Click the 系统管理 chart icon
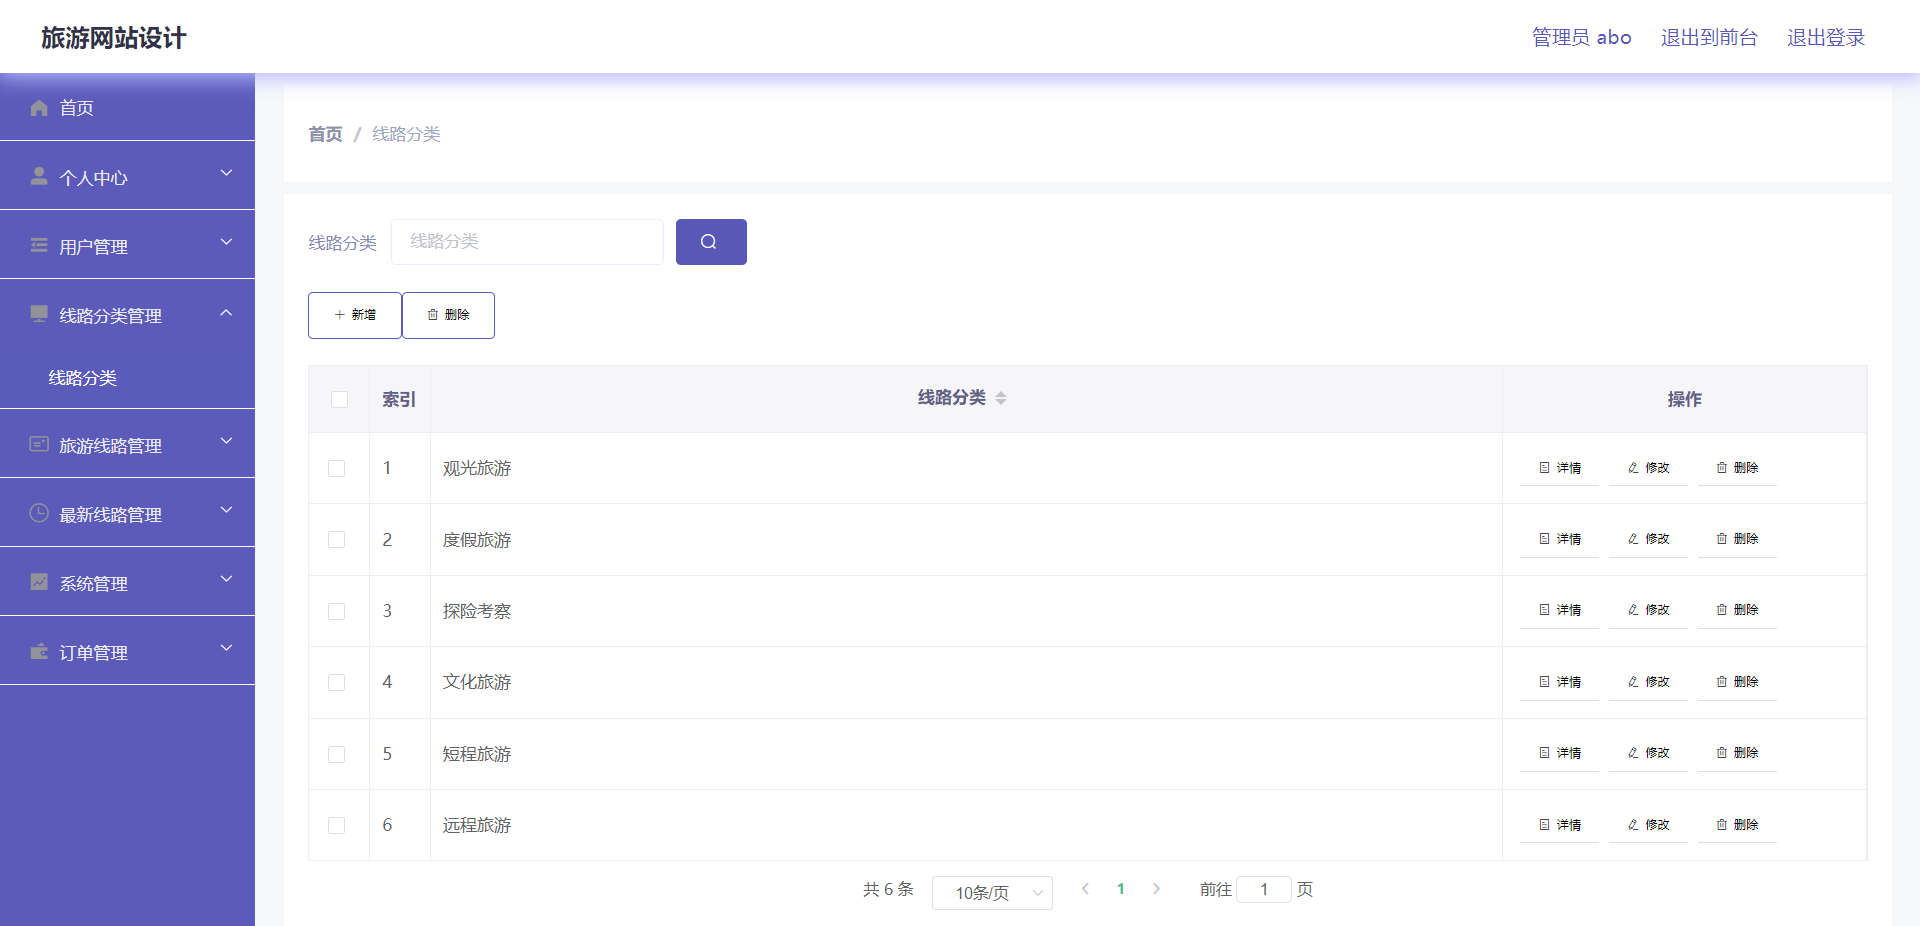1920x926 pixels. (x=38, y=582)
